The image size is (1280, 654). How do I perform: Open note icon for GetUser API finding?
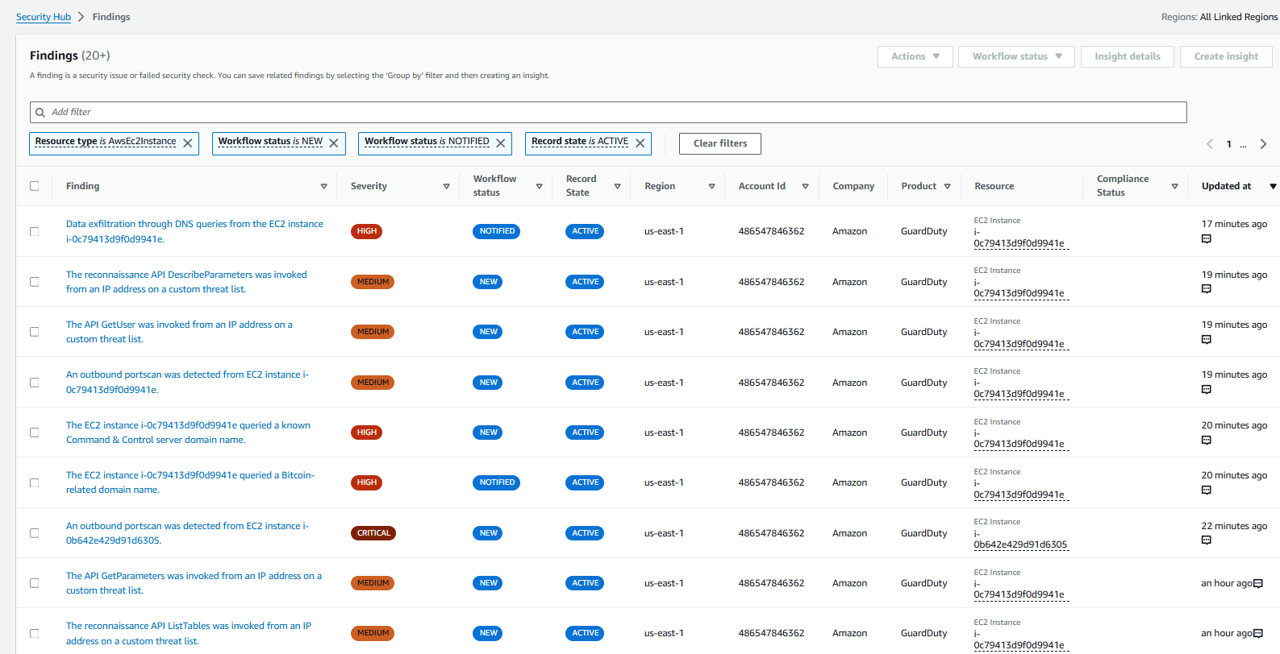coord(1206,339)
